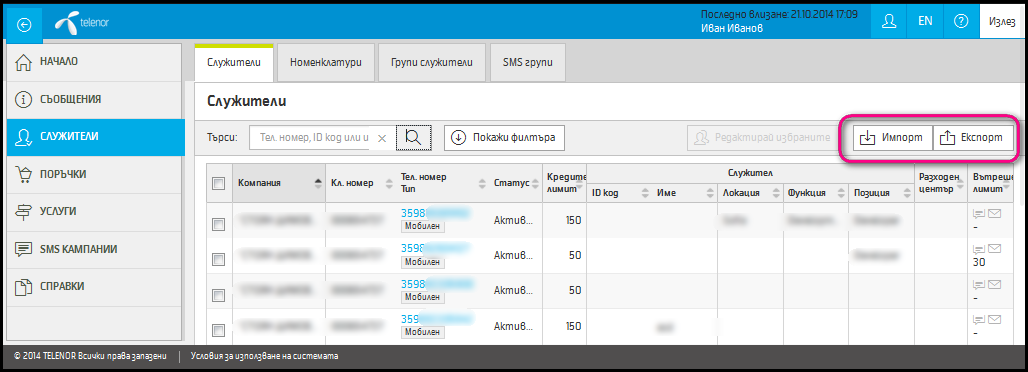Switch to the Служители tab

click(x=234, y=63)
